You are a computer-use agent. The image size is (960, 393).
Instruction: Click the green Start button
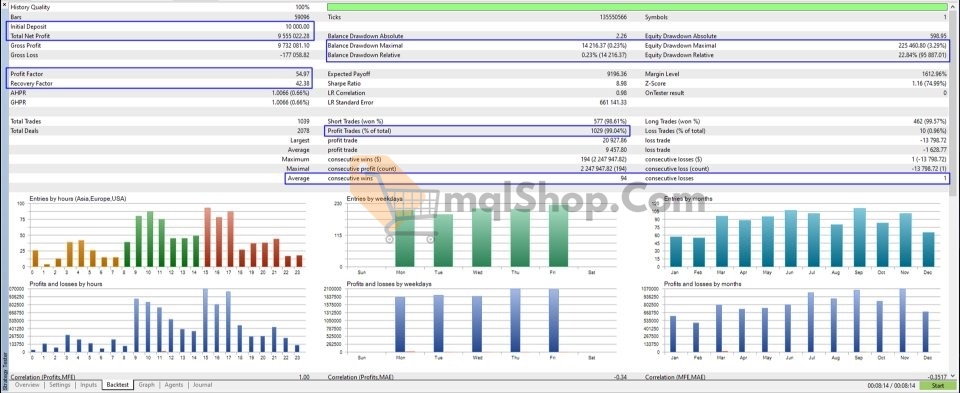click(x=937, y=386)
